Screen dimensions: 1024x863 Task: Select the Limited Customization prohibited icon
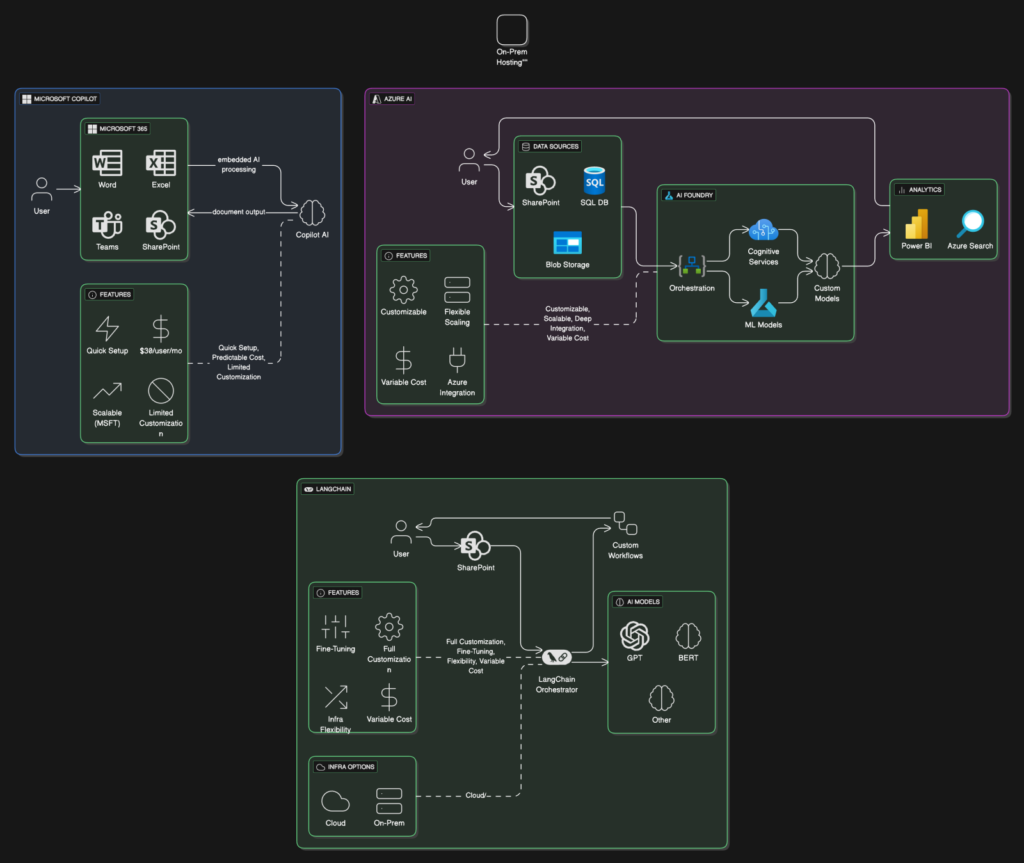(161, 390)
